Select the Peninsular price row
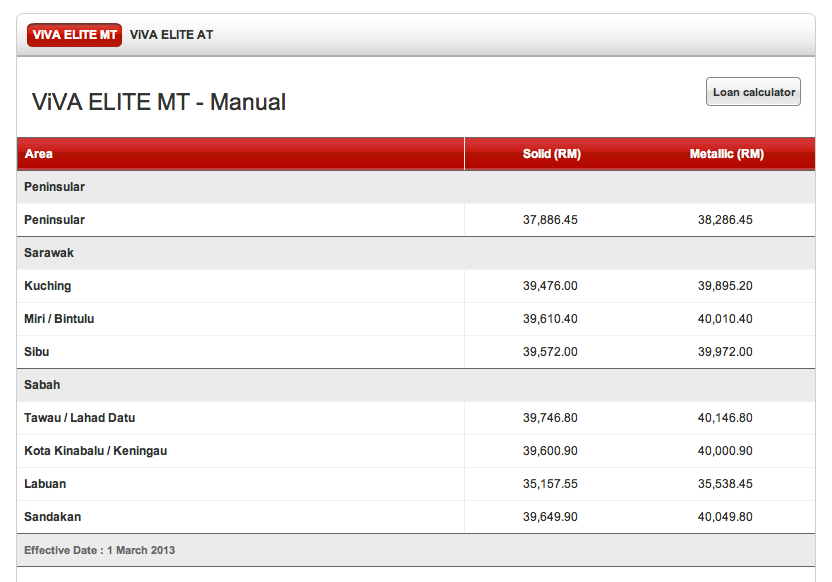The width and height of the screenshot is (832, 582). (x=416, y=220)
